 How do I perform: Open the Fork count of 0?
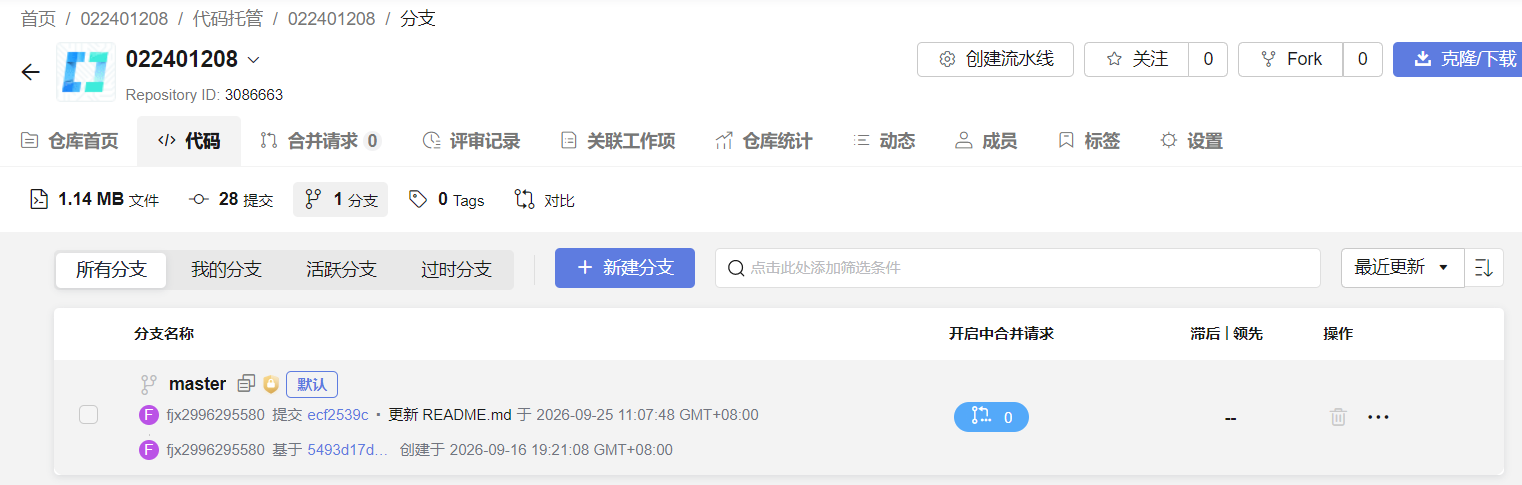(1362, 59)
